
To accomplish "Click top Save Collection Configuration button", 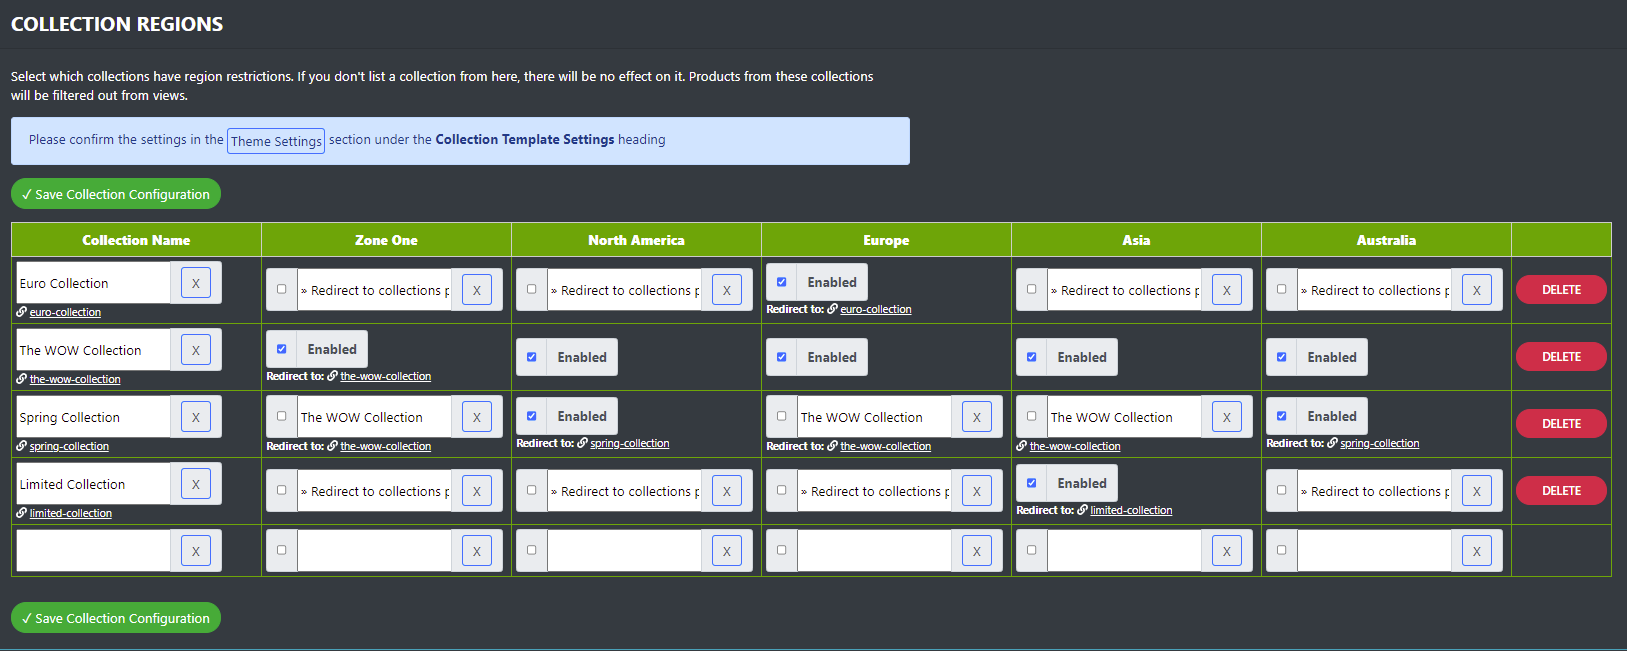I will 116,194.
